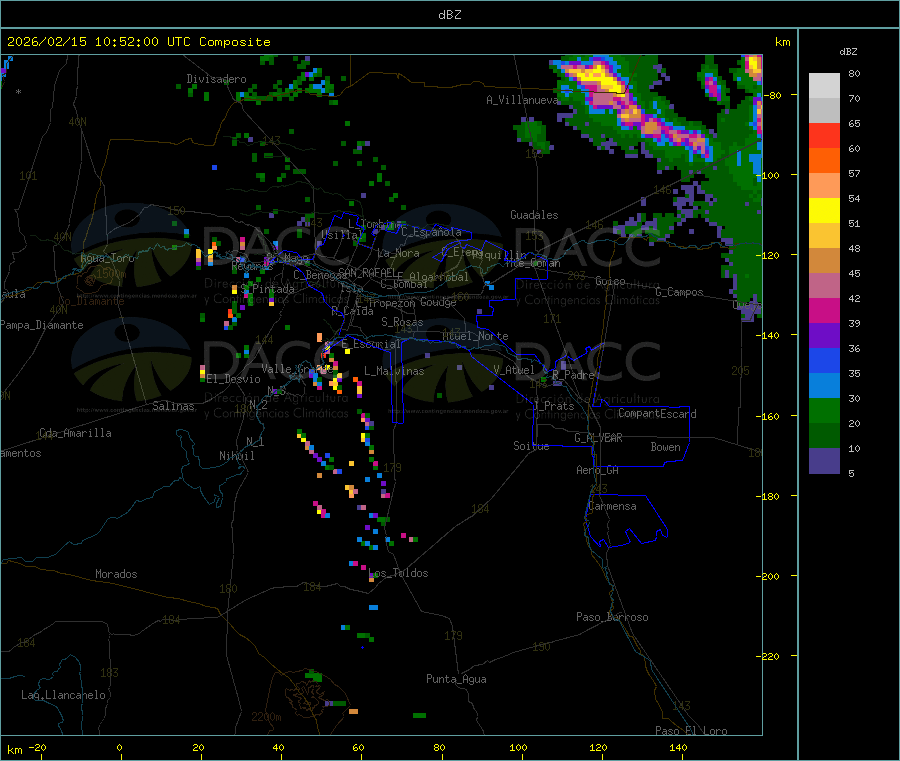
Task: Select the '-200' km tick on right axis
Action: (x=769, y=576)
